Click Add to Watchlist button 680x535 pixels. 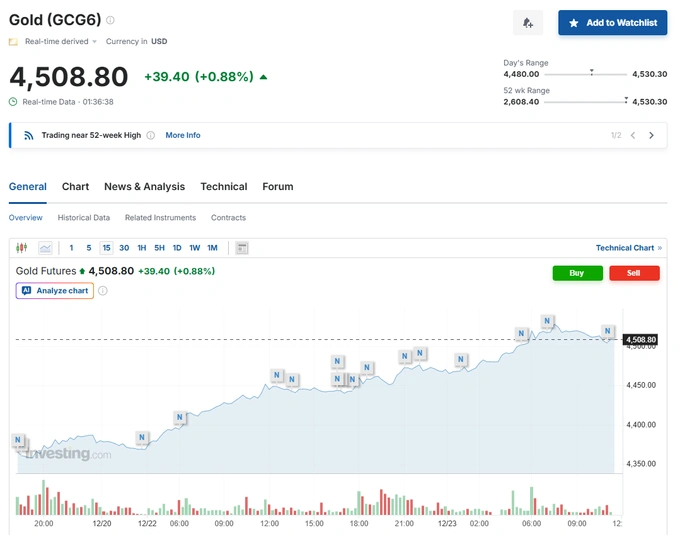pyautogui.click(x=612, y=23)
